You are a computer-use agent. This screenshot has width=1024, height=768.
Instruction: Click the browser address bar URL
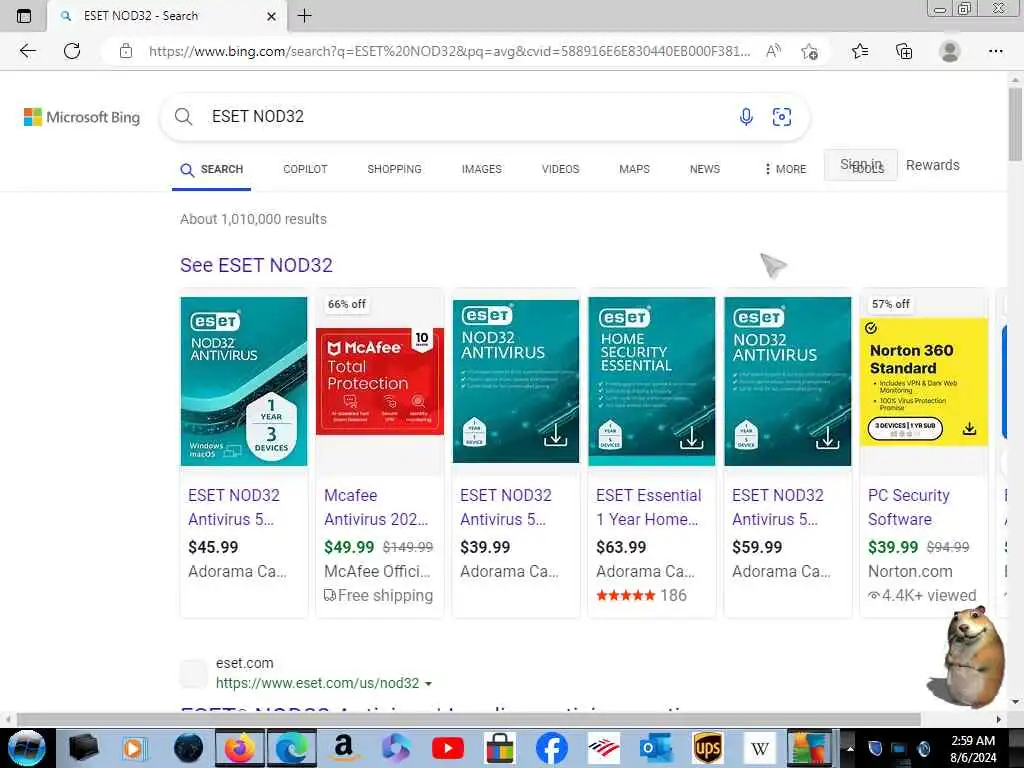[449, 51]
